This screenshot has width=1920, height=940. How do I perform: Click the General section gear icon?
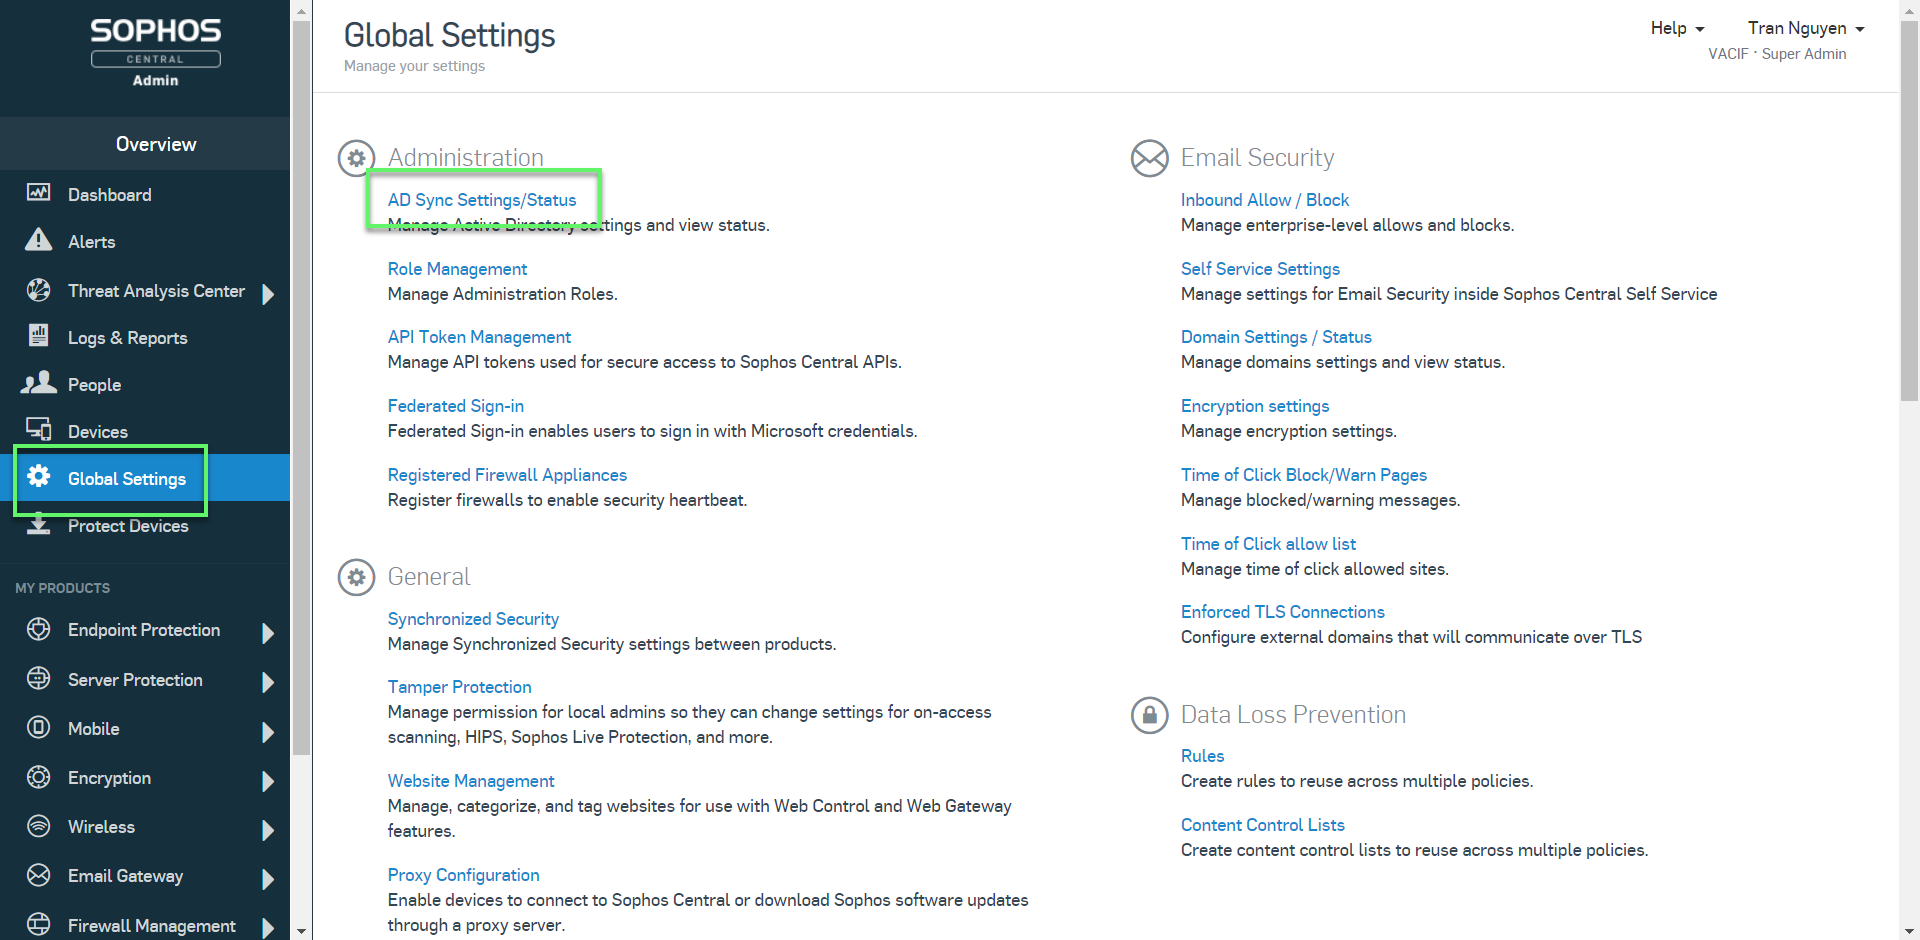[356, 577]
